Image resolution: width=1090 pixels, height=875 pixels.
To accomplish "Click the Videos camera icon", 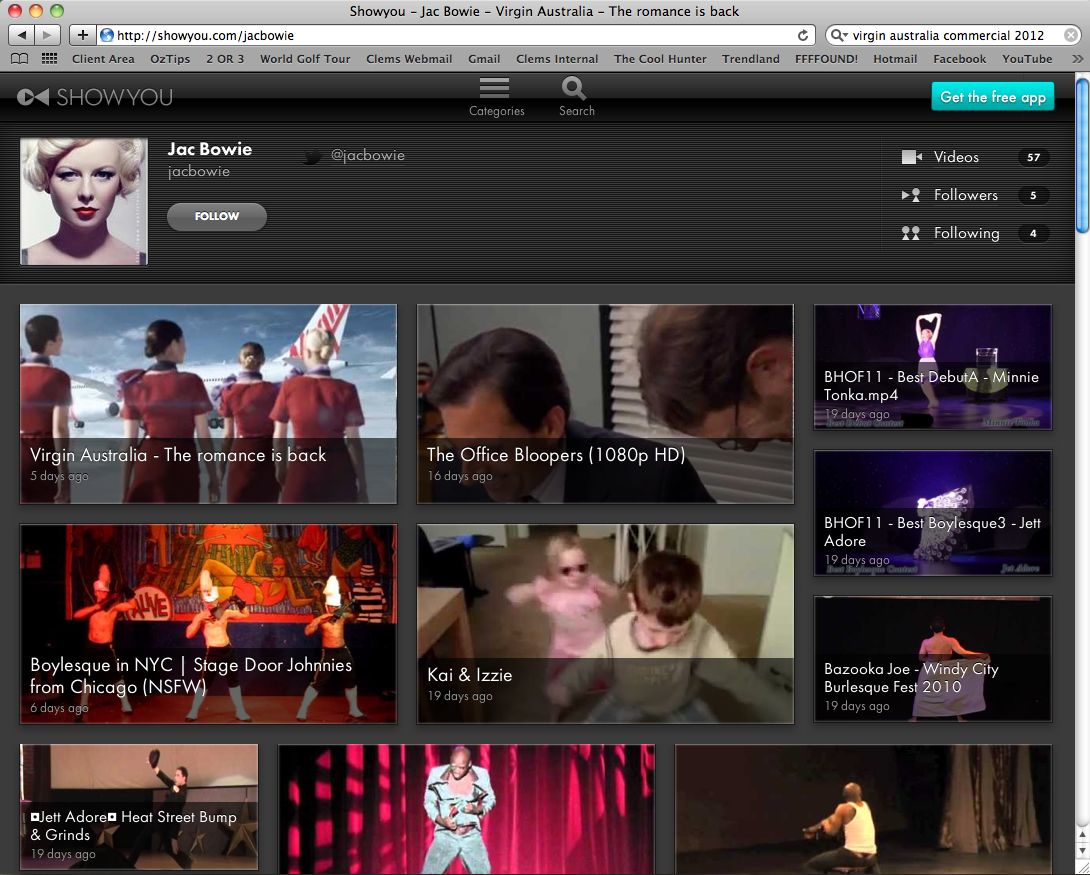I will click(911, 157).
